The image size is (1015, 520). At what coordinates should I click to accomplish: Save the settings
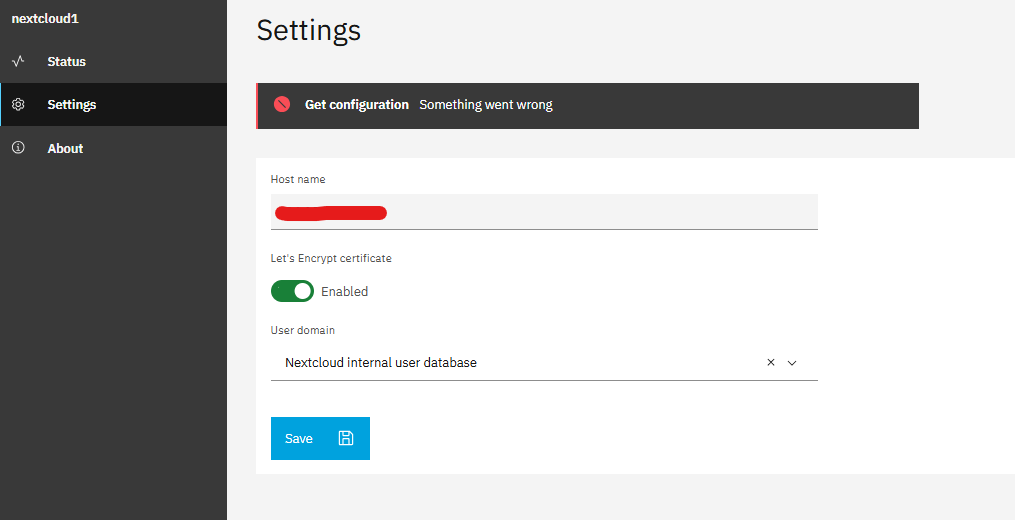coord(320,438)
